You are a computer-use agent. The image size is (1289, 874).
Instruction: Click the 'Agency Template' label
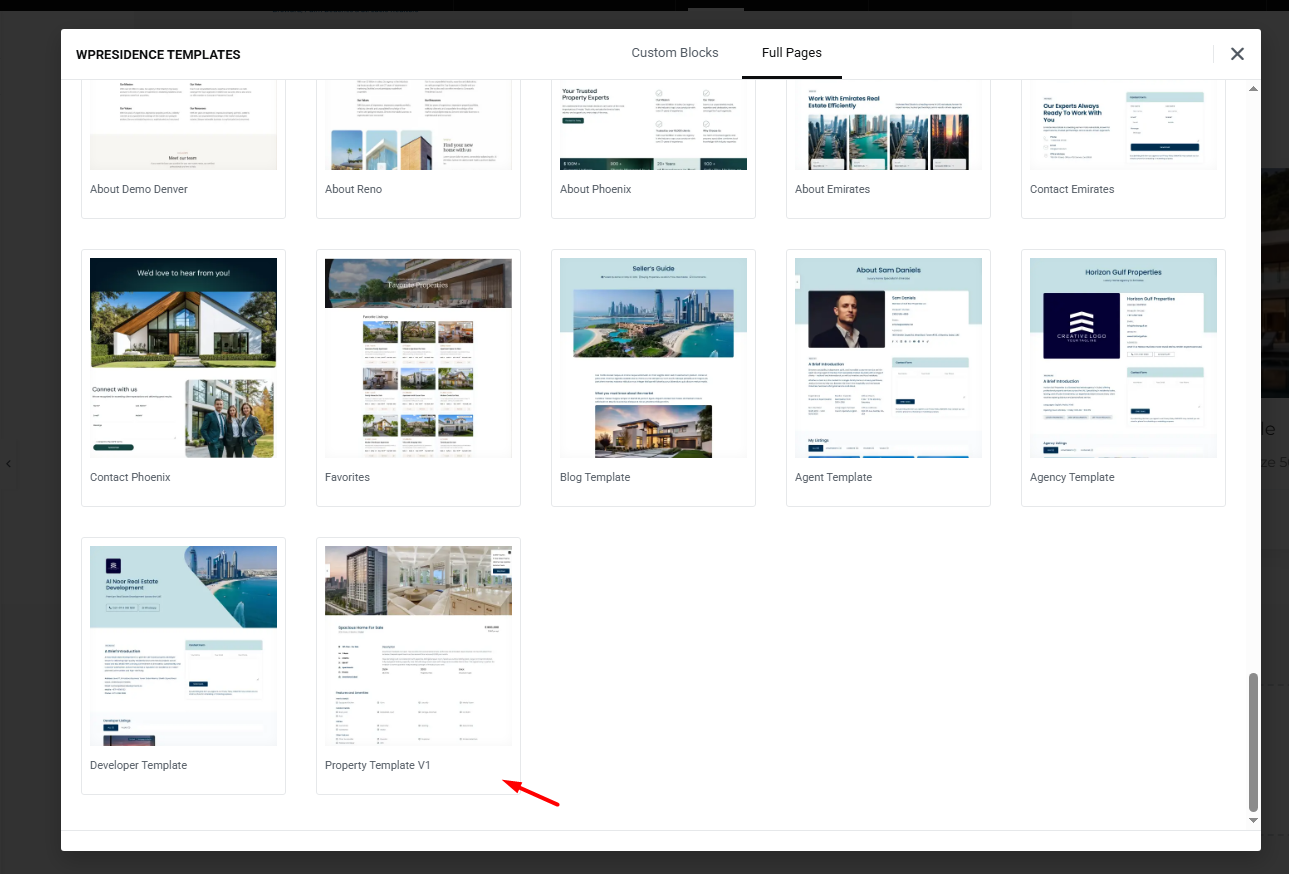[x=1072, y=477]
